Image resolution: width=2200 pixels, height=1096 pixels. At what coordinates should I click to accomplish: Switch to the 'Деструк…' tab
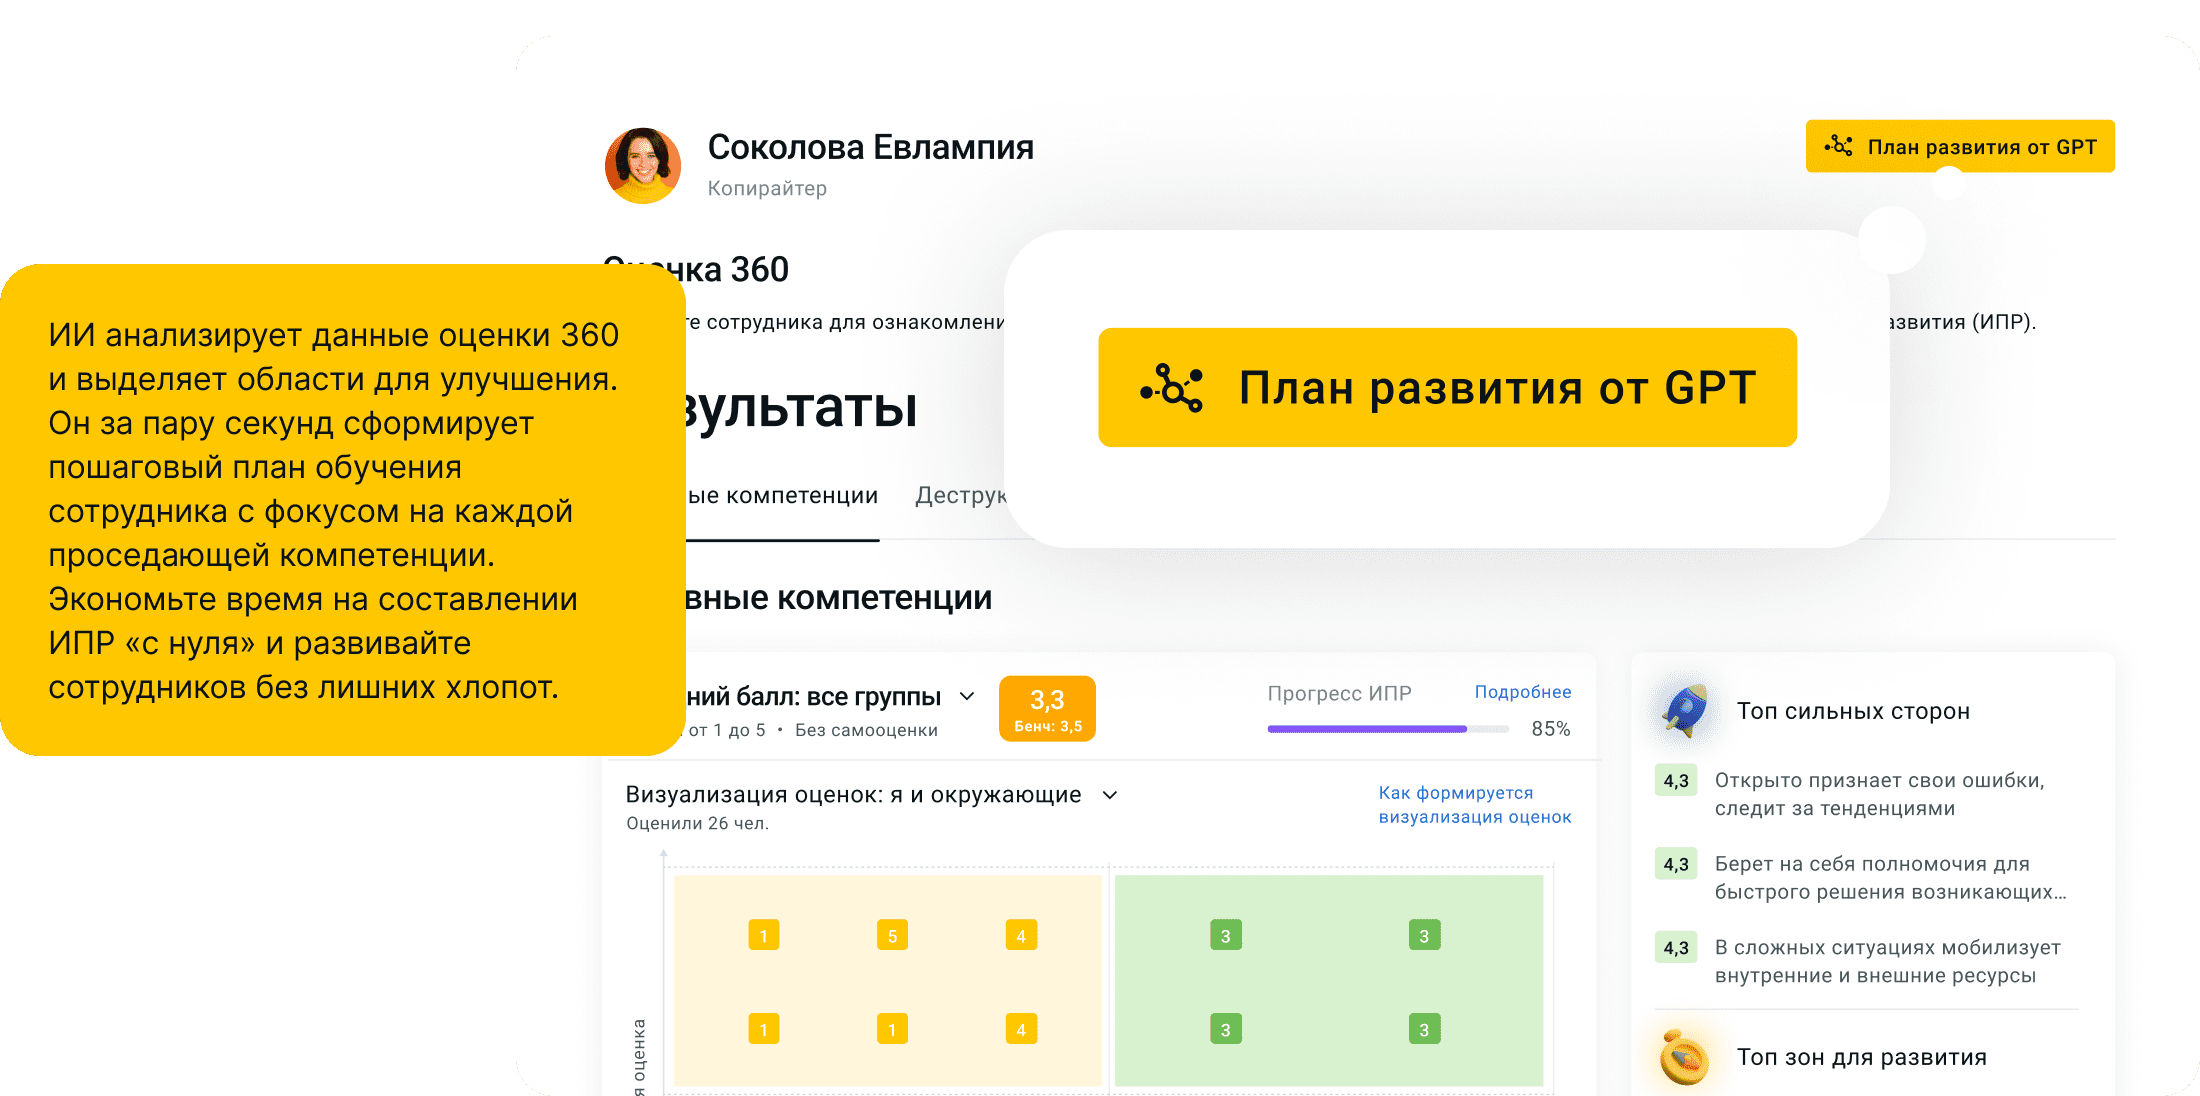tap(960, 496)
